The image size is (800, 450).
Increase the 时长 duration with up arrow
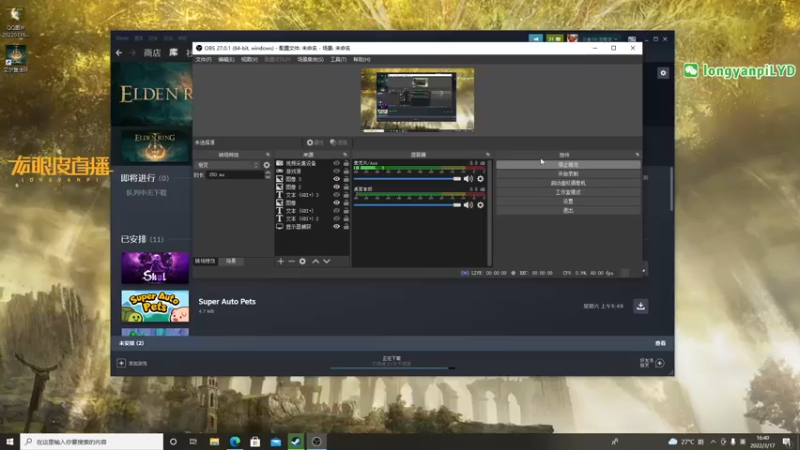click(x=268, y=172)
